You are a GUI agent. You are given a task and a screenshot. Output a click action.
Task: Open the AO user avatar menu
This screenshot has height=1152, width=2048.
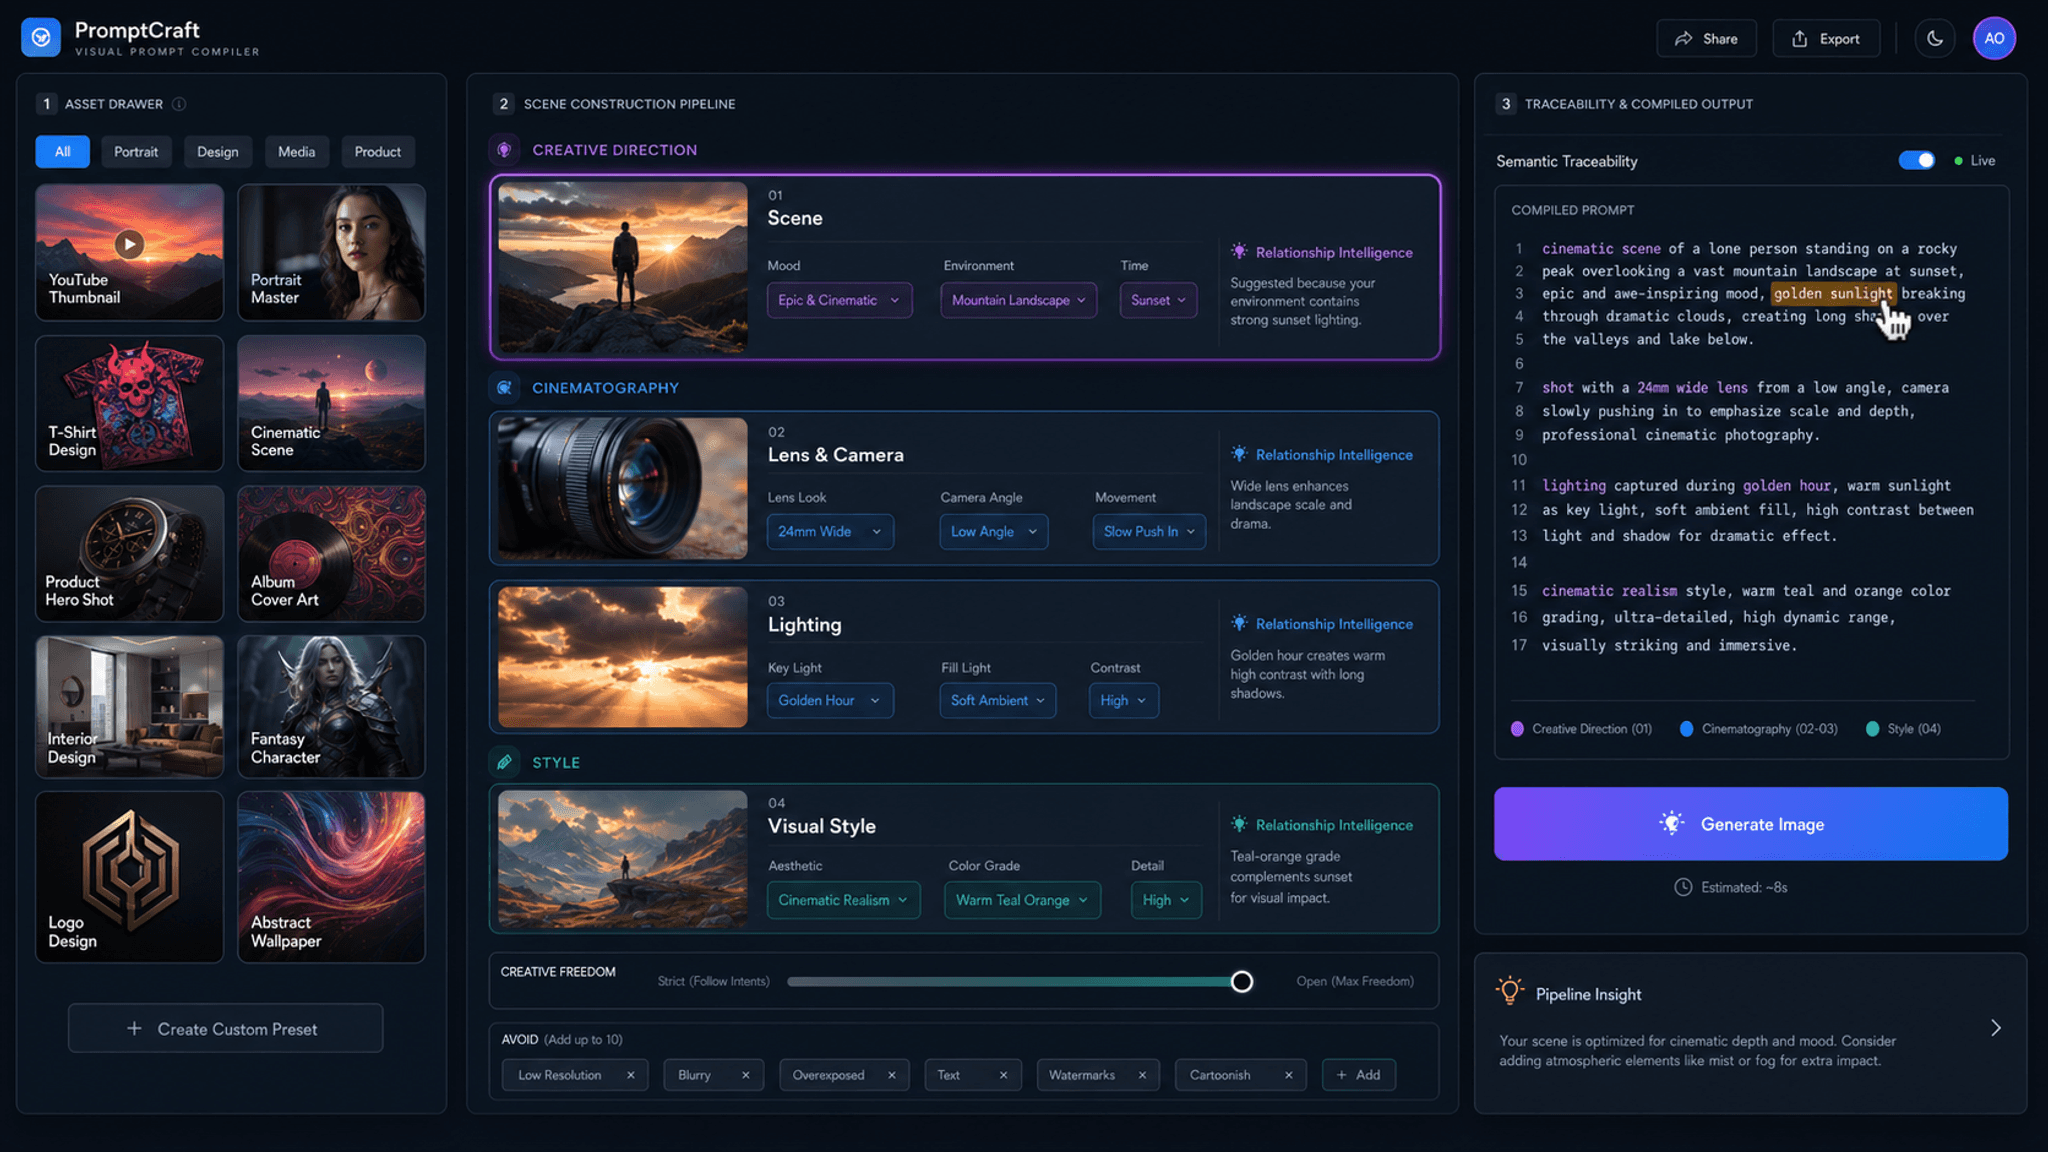1994,39
